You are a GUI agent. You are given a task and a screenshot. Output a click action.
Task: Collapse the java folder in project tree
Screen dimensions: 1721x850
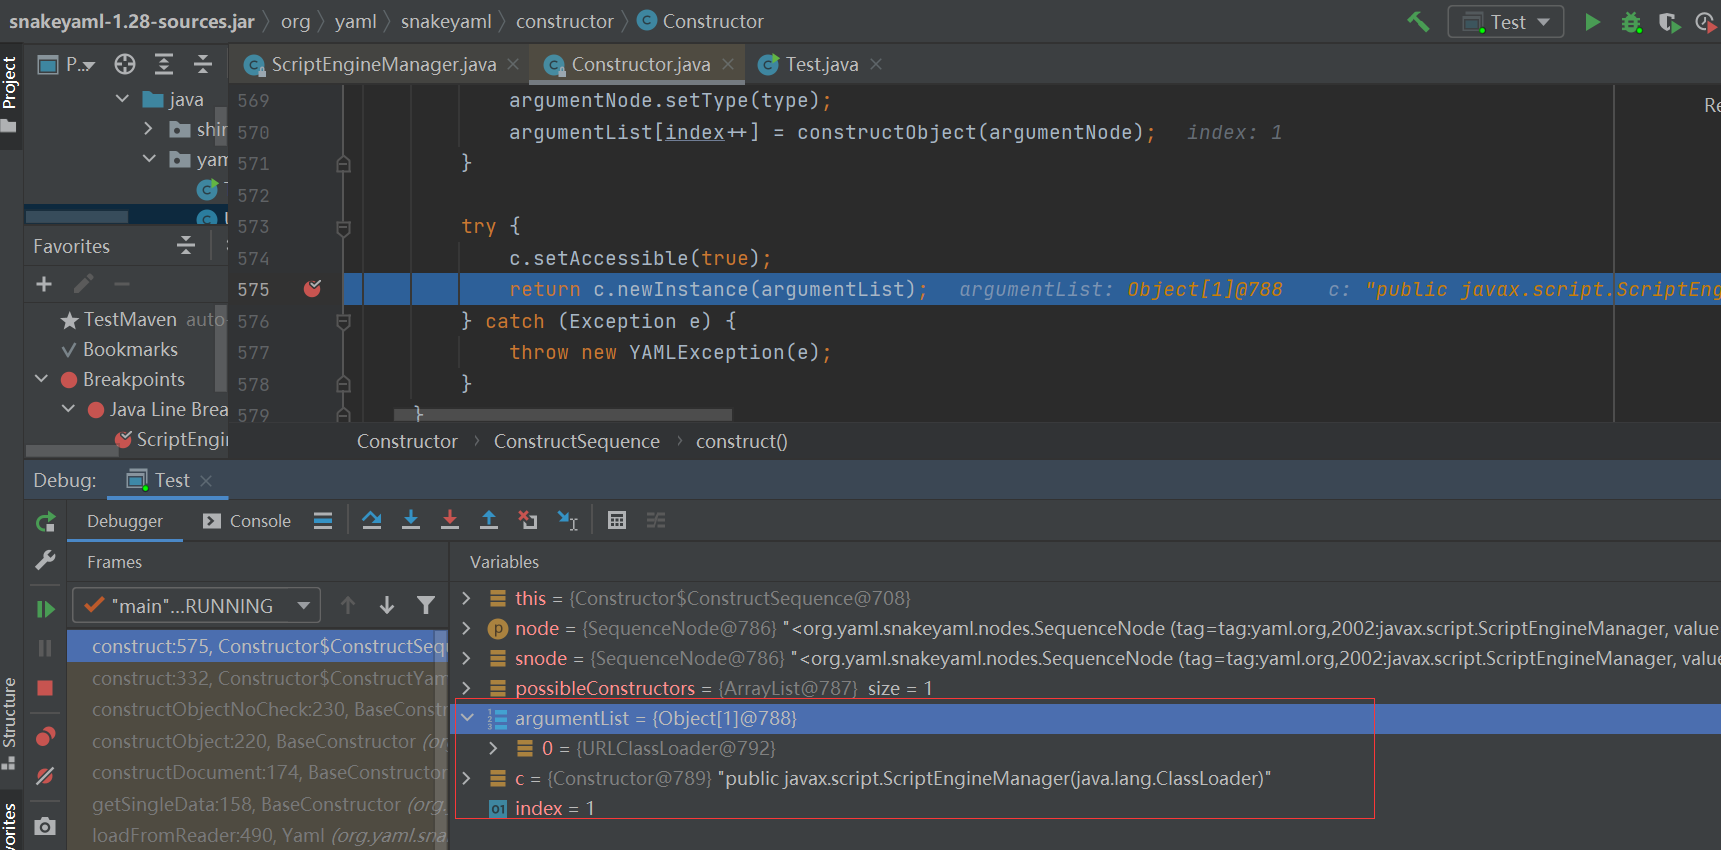pos(122,99)
